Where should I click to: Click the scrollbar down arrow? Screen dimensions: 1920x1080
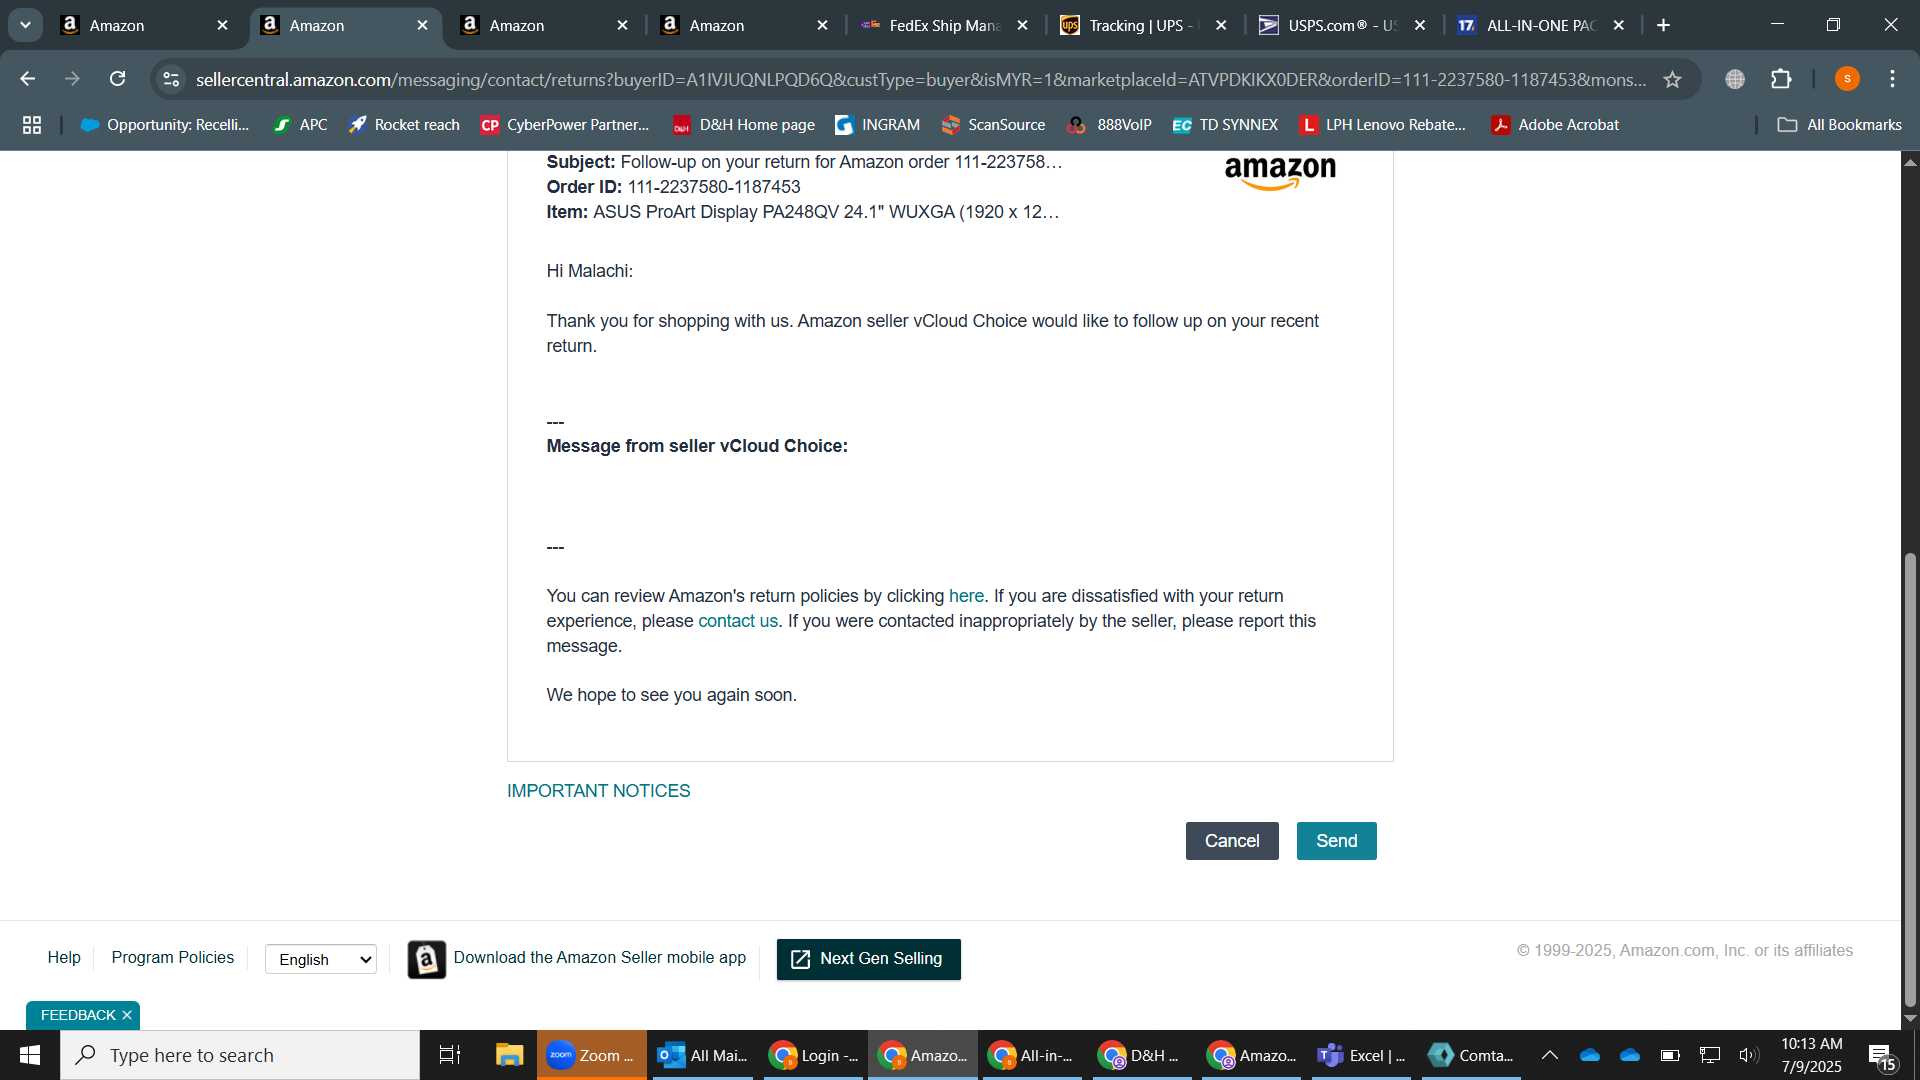tap(1910, 1019)
